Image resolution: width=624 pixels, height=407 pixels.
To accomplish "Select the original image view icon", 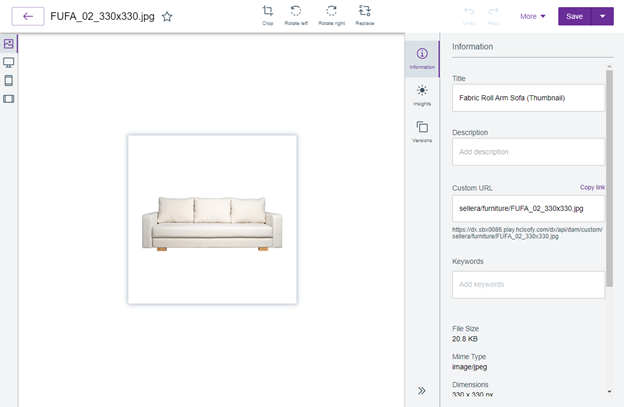I will tap(8, 43).
